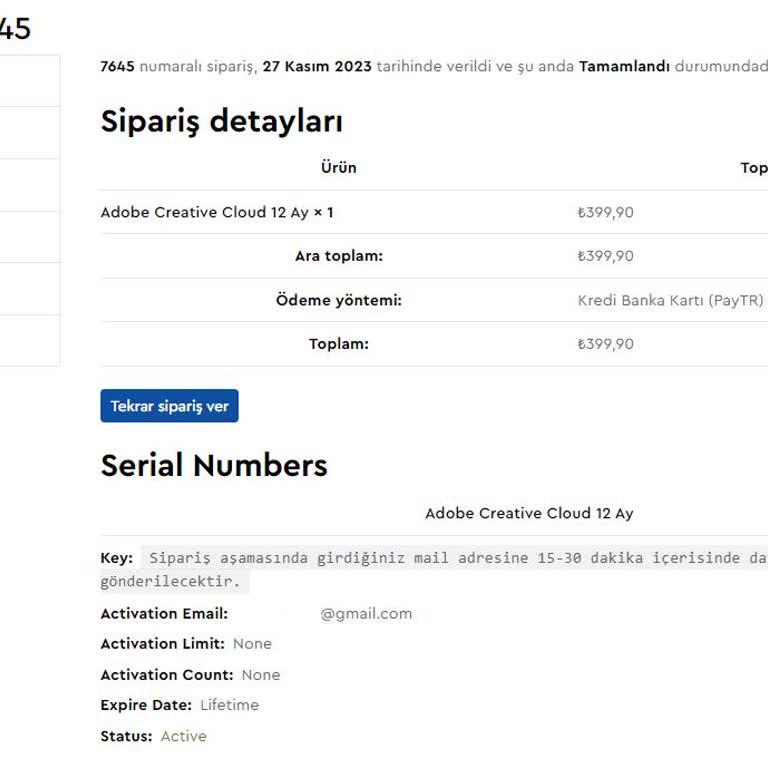Click the order number '7645' in the summary
This screenshot has width=768, height=768.
118,66
